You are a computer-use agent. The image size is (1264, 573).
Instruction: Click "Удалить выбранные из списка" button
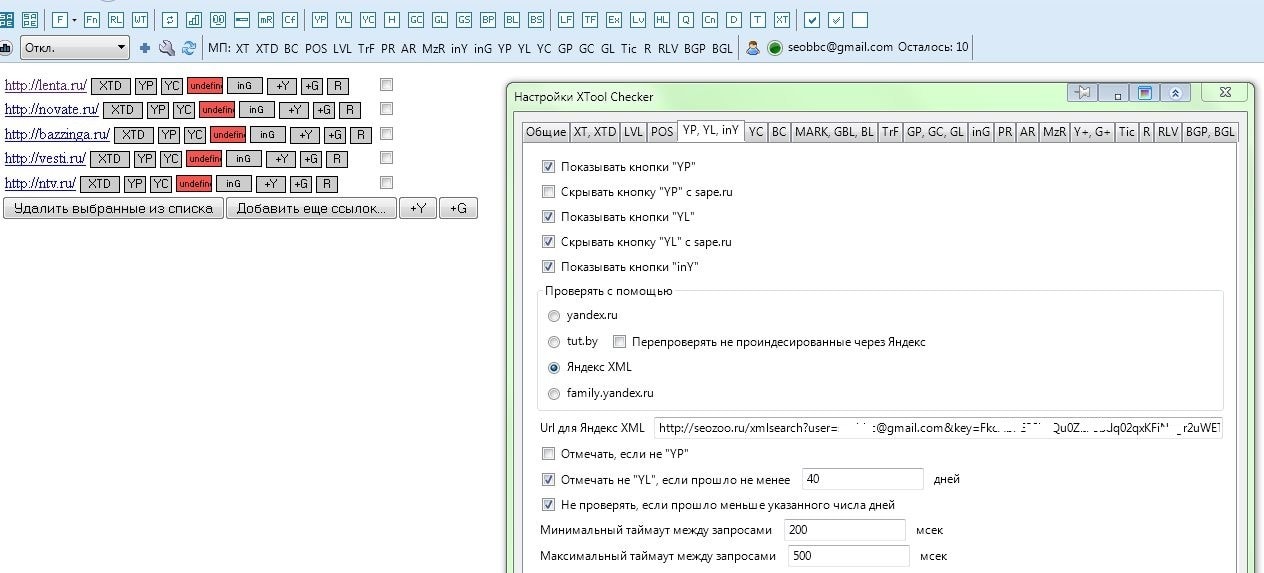coord(113,208)
